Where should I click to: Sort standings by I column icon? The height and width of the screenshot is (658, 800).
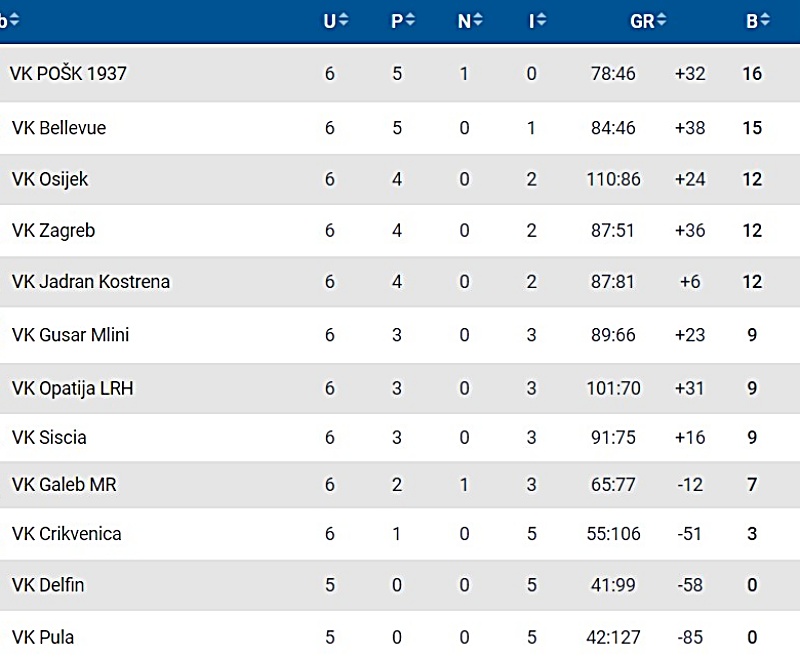click(541, 20)
